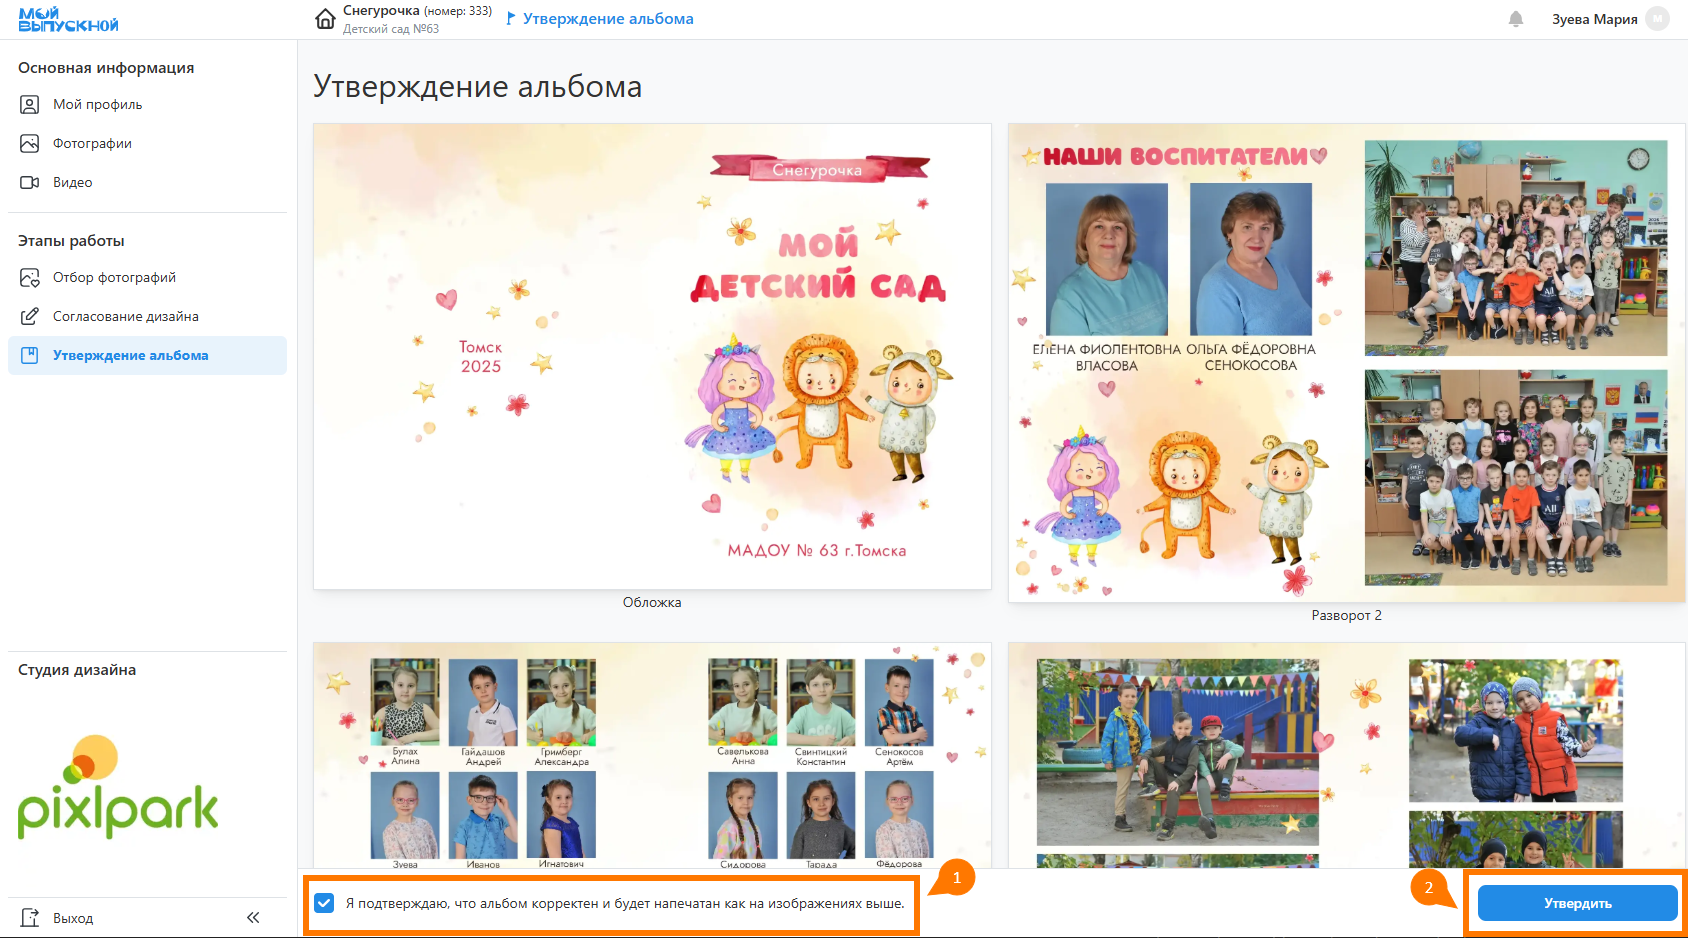Click the My Profile icon
The height and width of the screenshot is (938, 1688).
[30, 105]
